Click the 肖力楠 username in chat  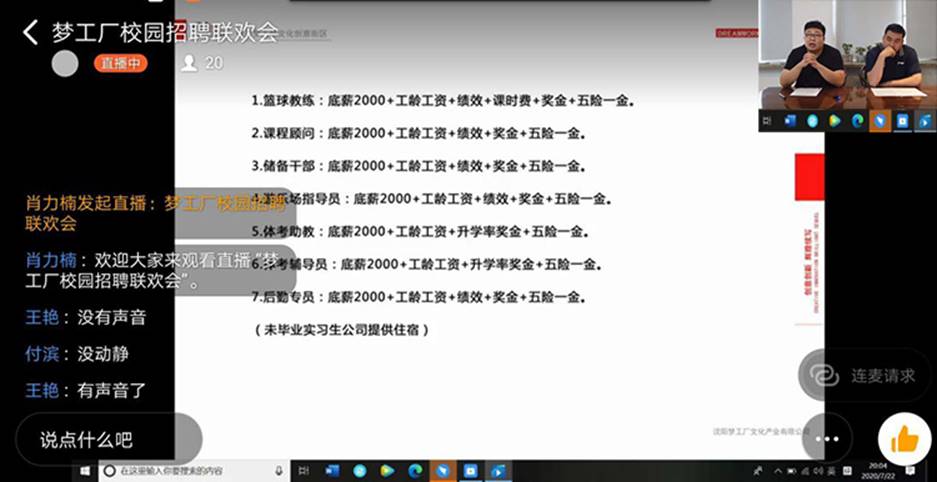click(47, 260)
